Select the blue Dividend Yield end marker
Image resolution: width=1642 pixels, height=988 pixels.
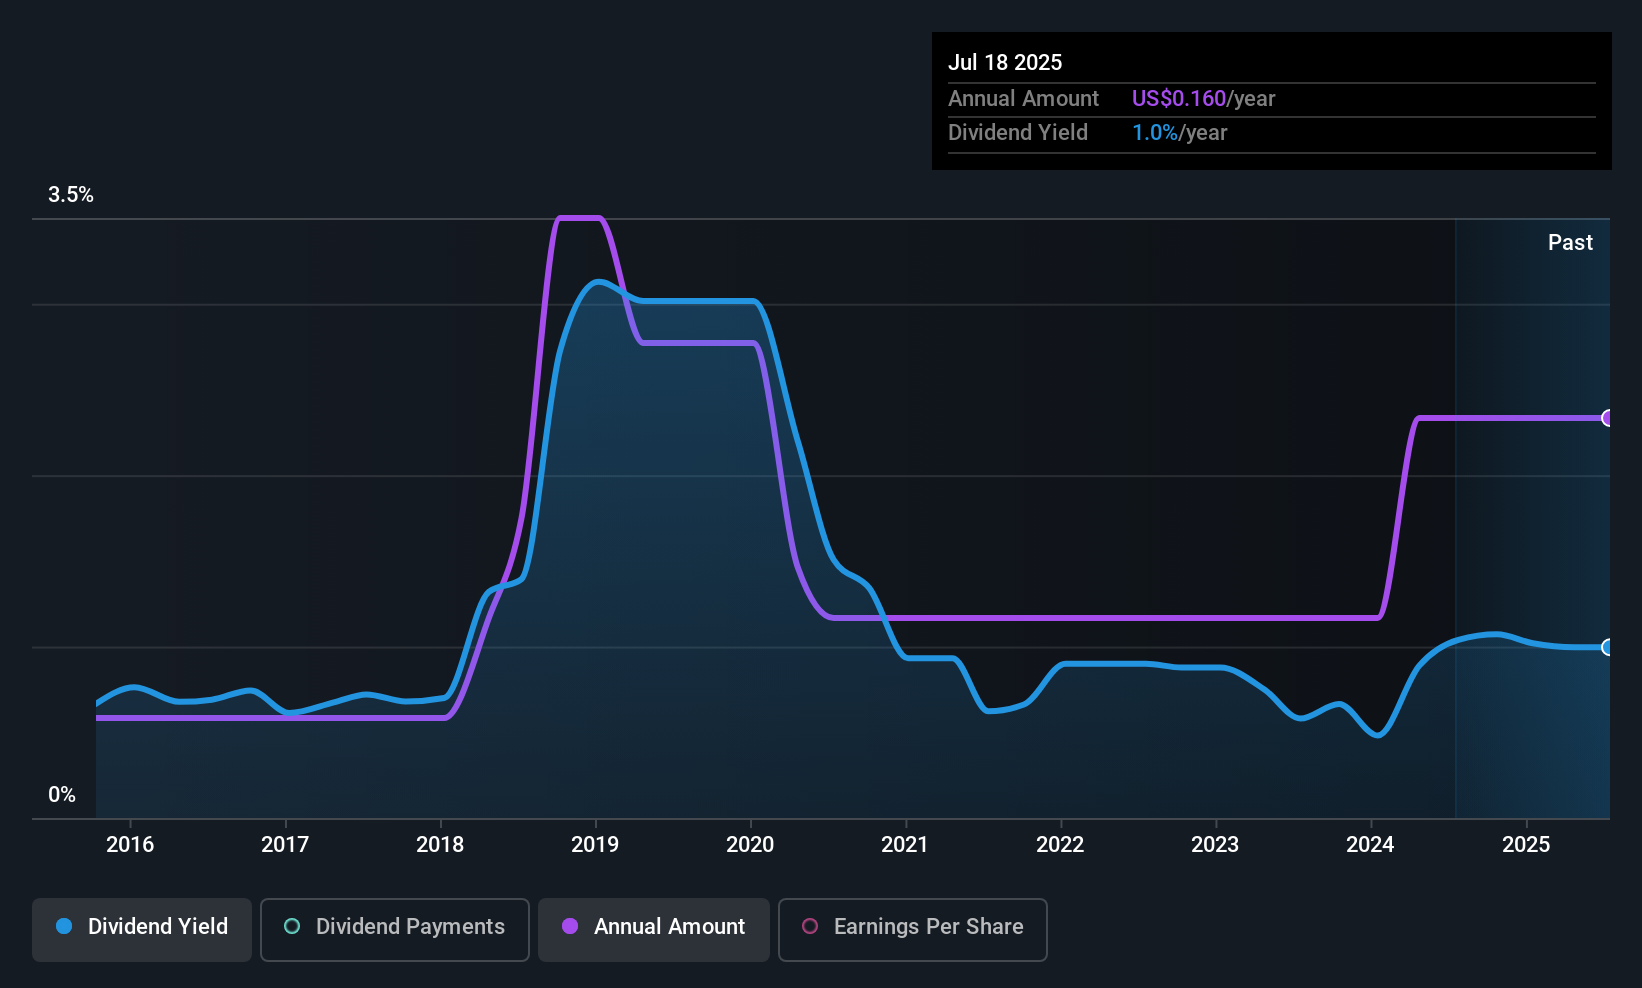click(x=1607, y=647)
